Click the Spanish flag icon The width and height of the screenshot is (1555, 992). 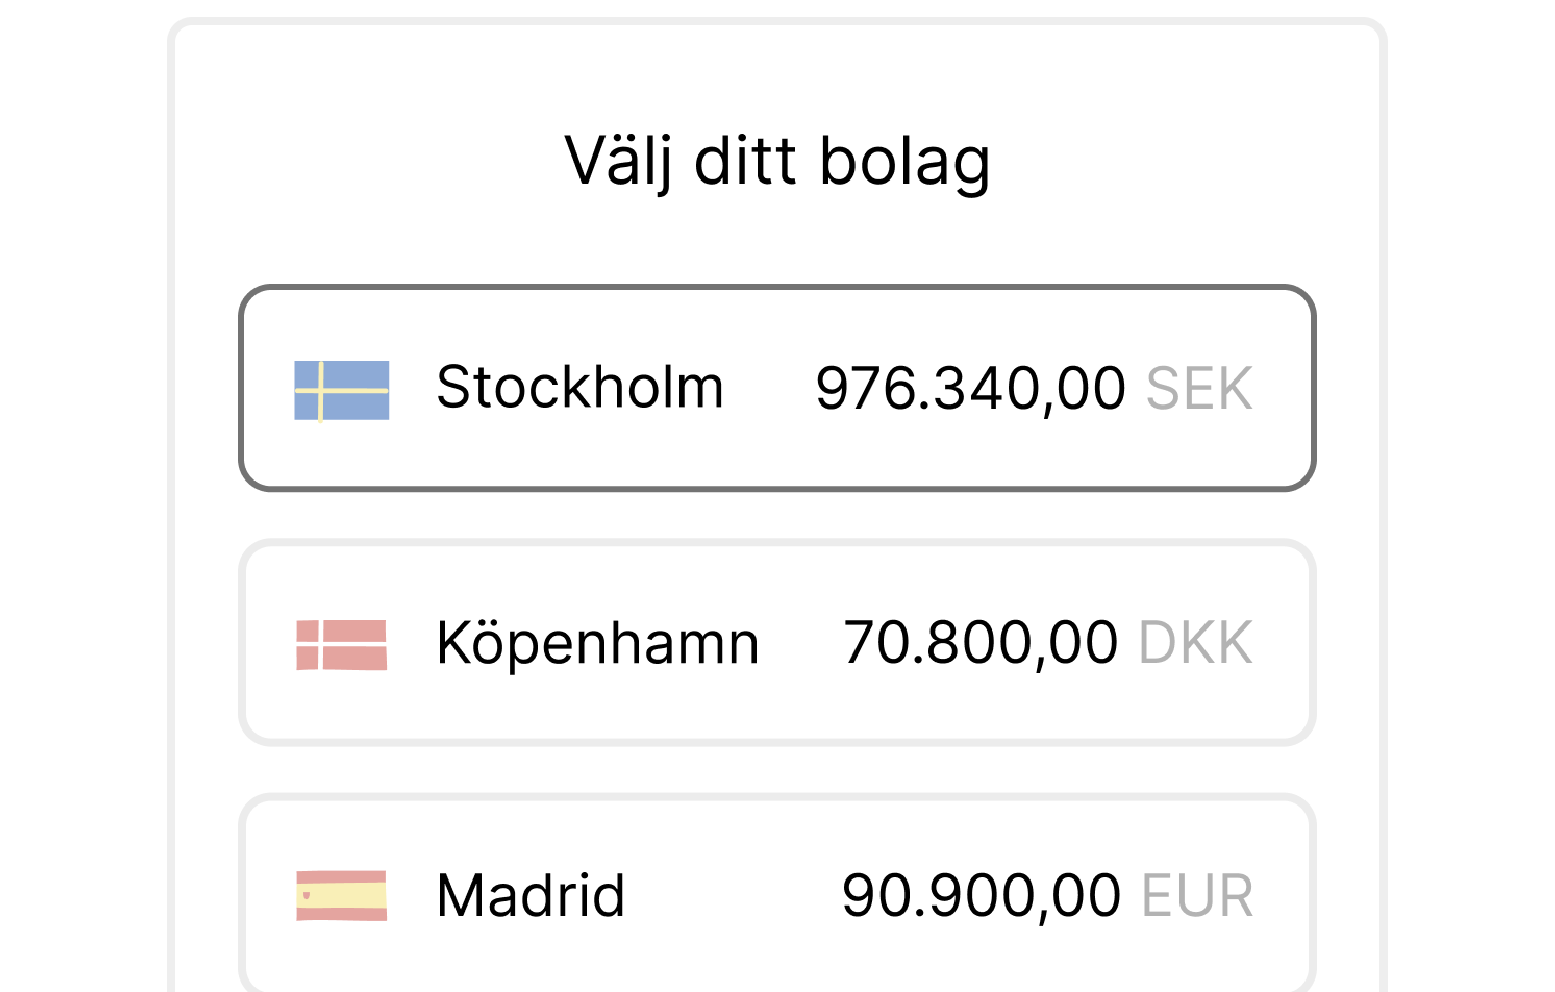pos(342,895)
